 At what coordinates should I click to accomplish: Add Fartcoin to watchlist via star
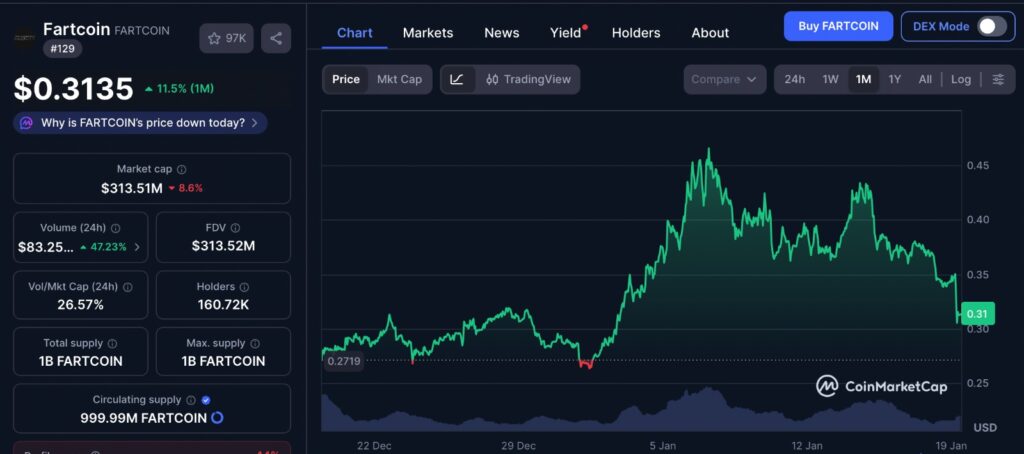(x=227, y=39)
